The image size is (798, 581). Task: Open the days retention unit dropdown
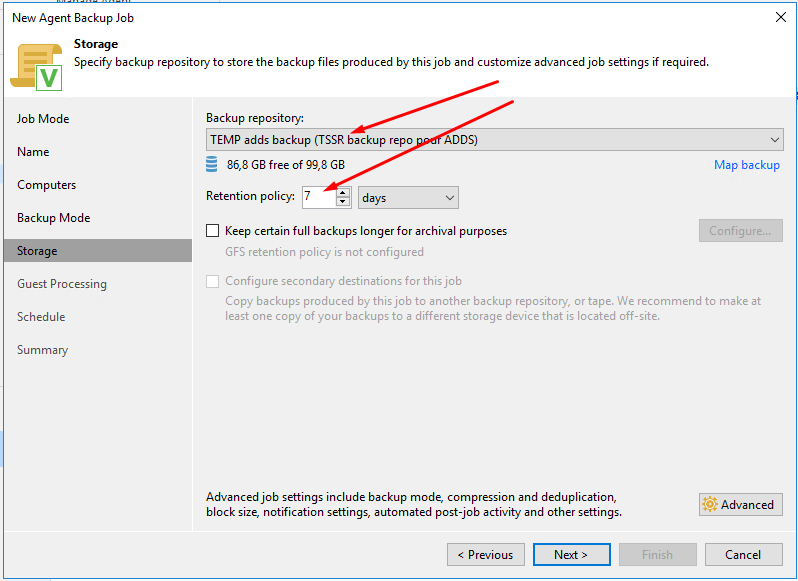[x=408, y=197]
